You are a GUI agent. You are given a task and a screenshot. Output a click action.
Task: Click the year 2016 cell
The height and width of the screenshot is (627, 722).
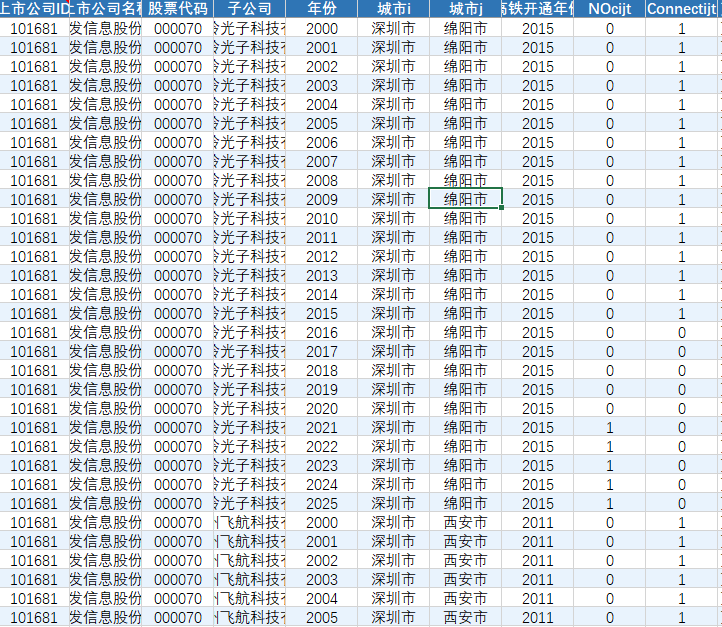point(321,332)
